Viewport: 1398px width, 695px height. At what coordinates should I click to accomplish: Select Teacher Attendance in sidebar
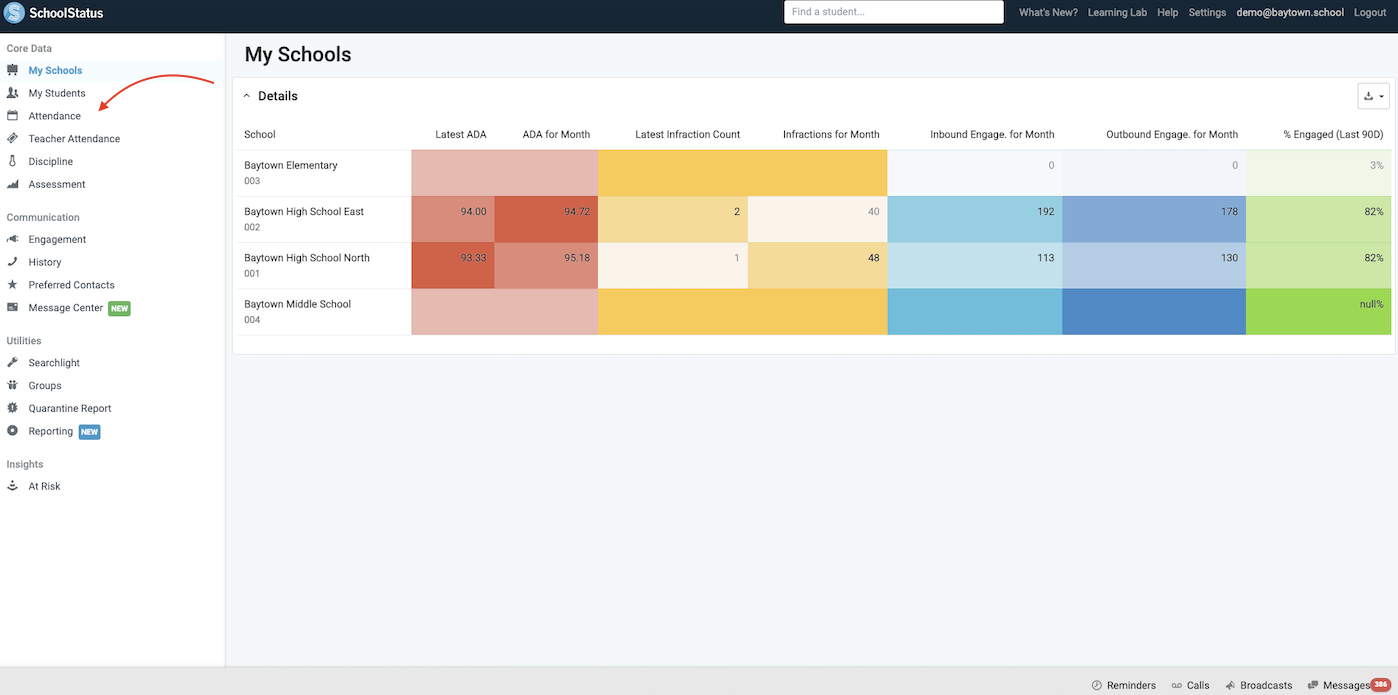74,139
